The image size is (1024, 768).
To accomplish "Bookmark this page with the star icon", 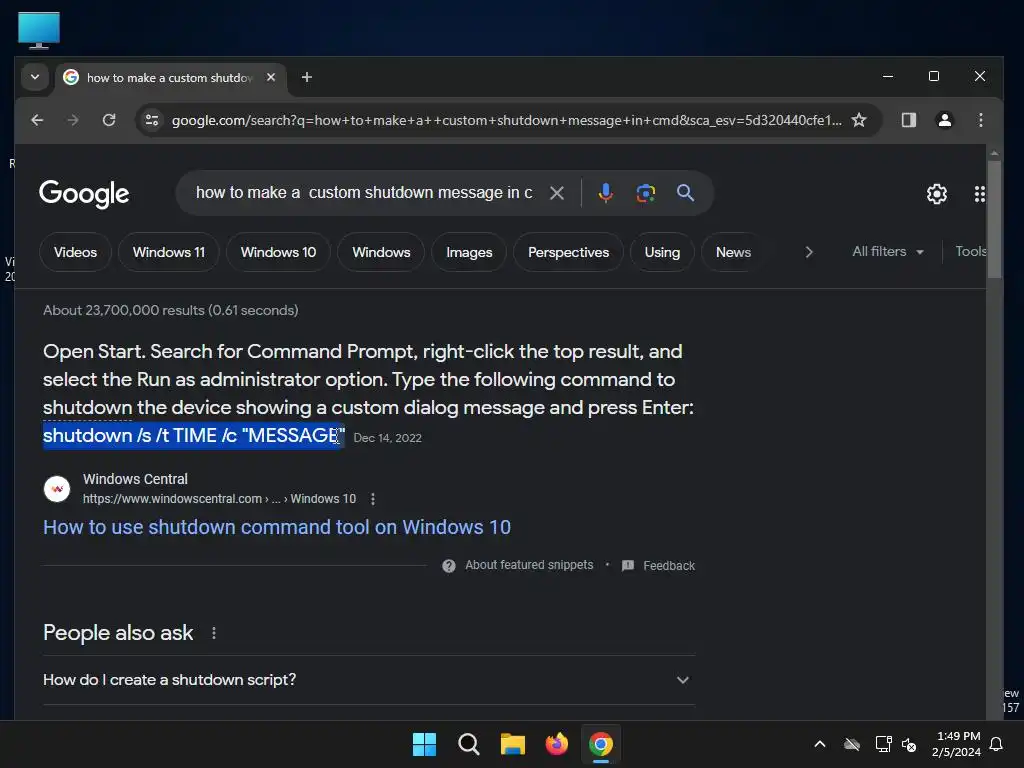I will [x=859, y=120].
